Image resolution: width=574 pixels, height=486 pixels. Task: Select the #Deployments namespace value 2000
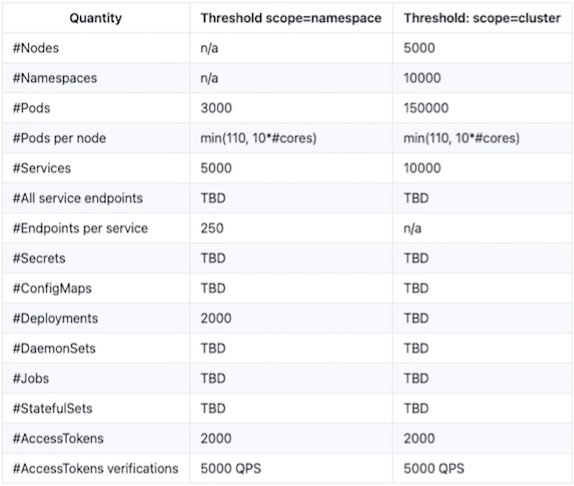pos(216,318)
